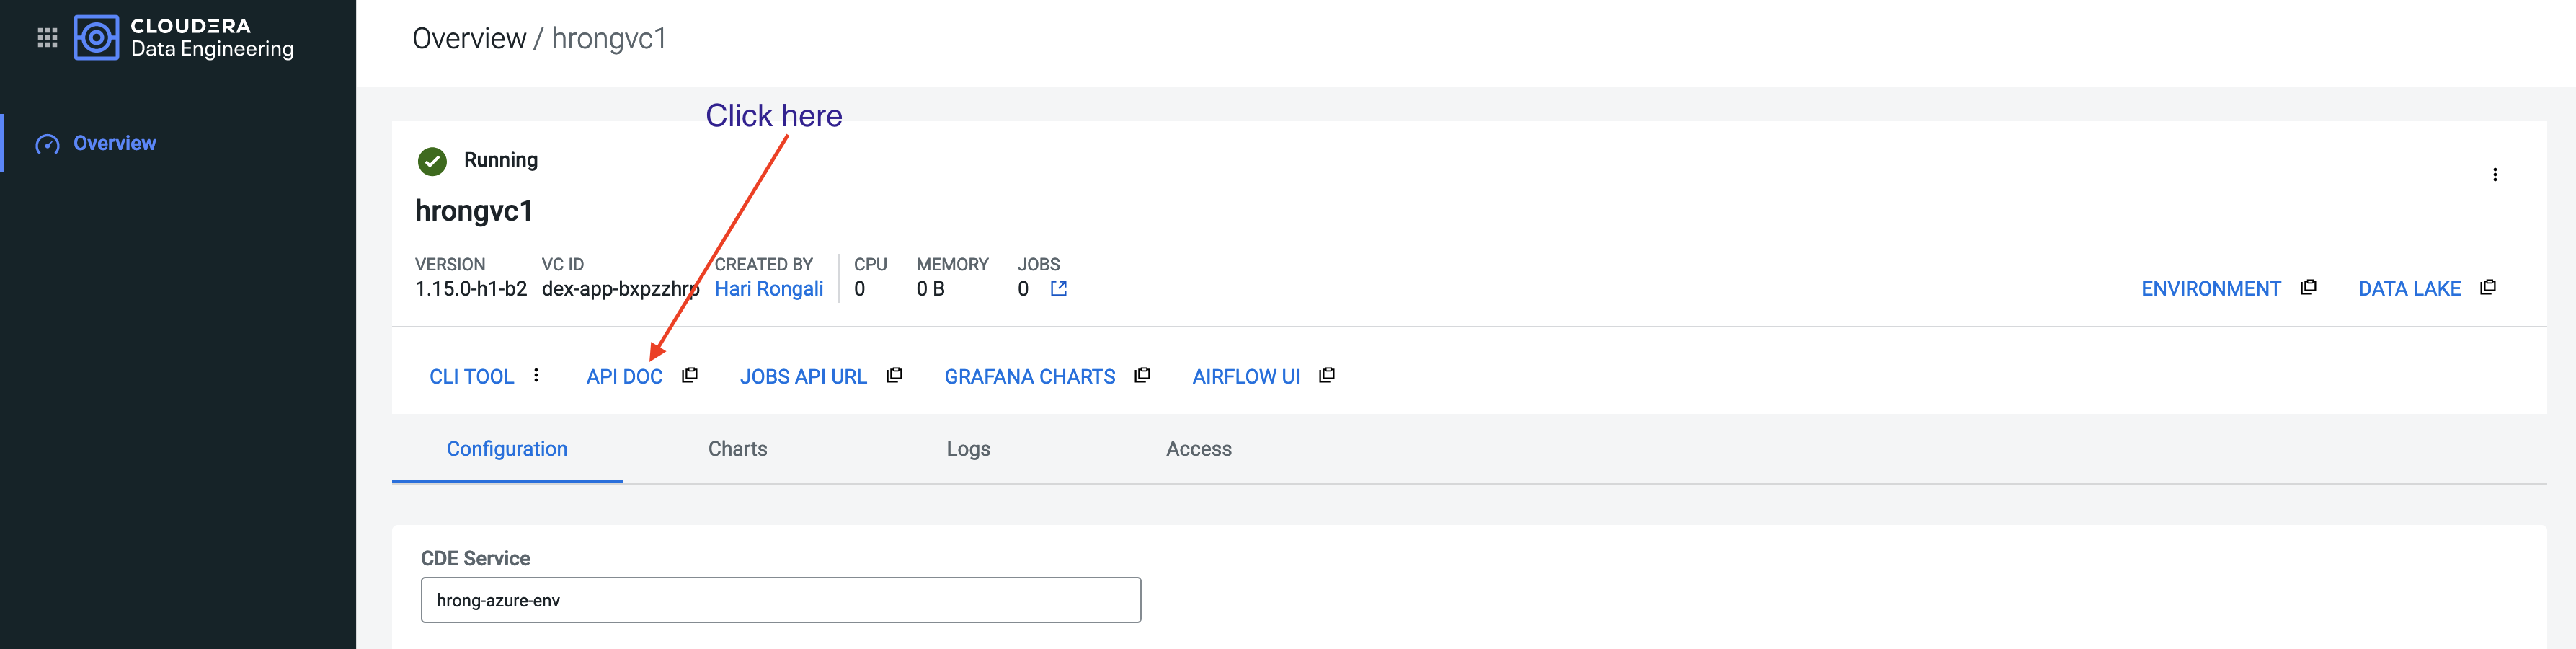Copy the JOBS API URL icon

pyautogui.click(x=894, y=374)
